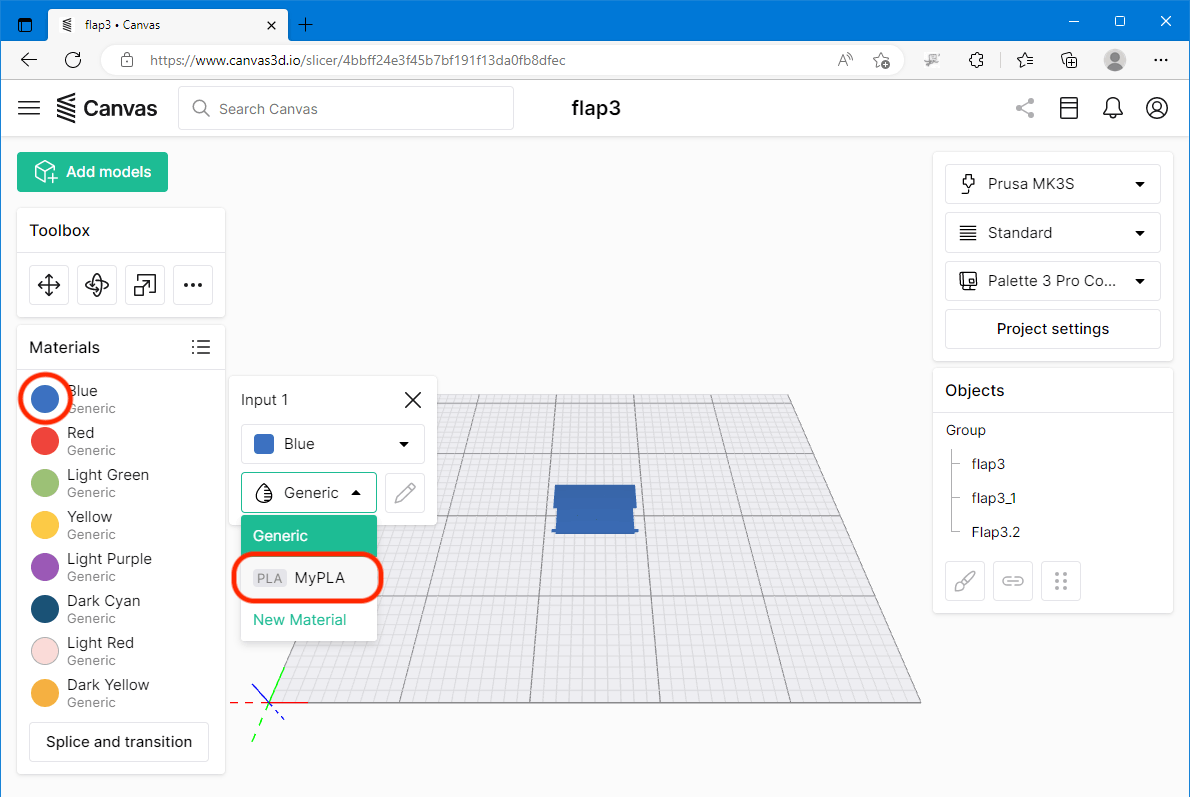This screenshot has height=797, width=1190.
Task: Select flap3_1 in Objects tree
Action: [993, 498]
